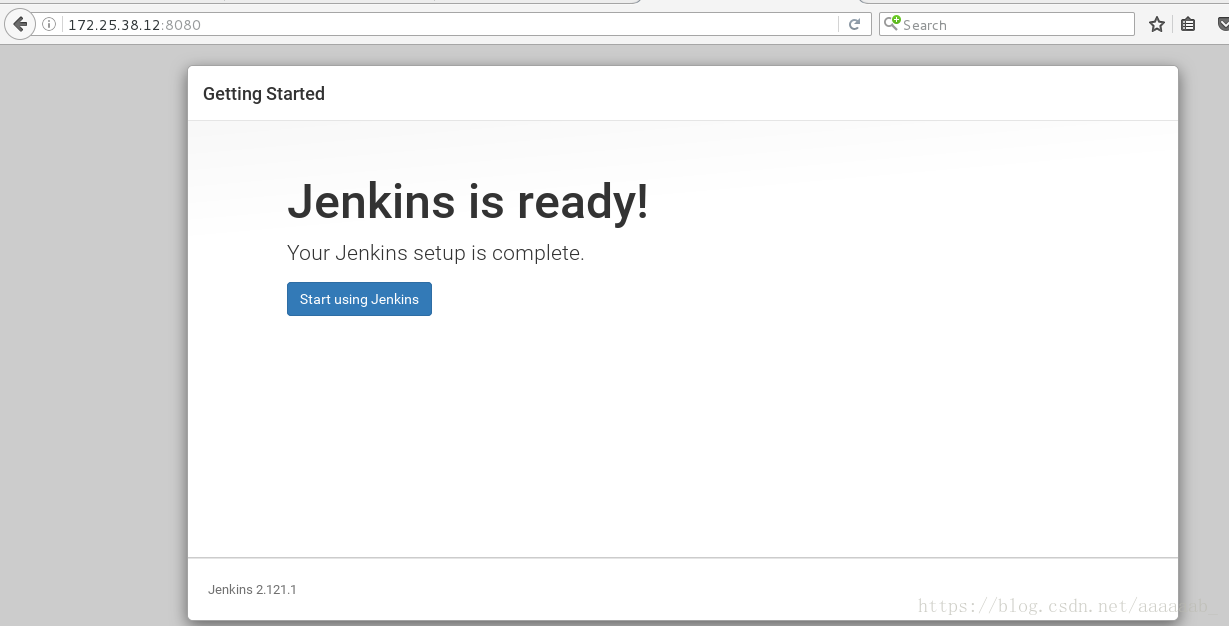This screenshot has width=1229, height=626.
Task: Focus the address bar showing 172.25.38.12:8080
Action: tap(450, 25)
